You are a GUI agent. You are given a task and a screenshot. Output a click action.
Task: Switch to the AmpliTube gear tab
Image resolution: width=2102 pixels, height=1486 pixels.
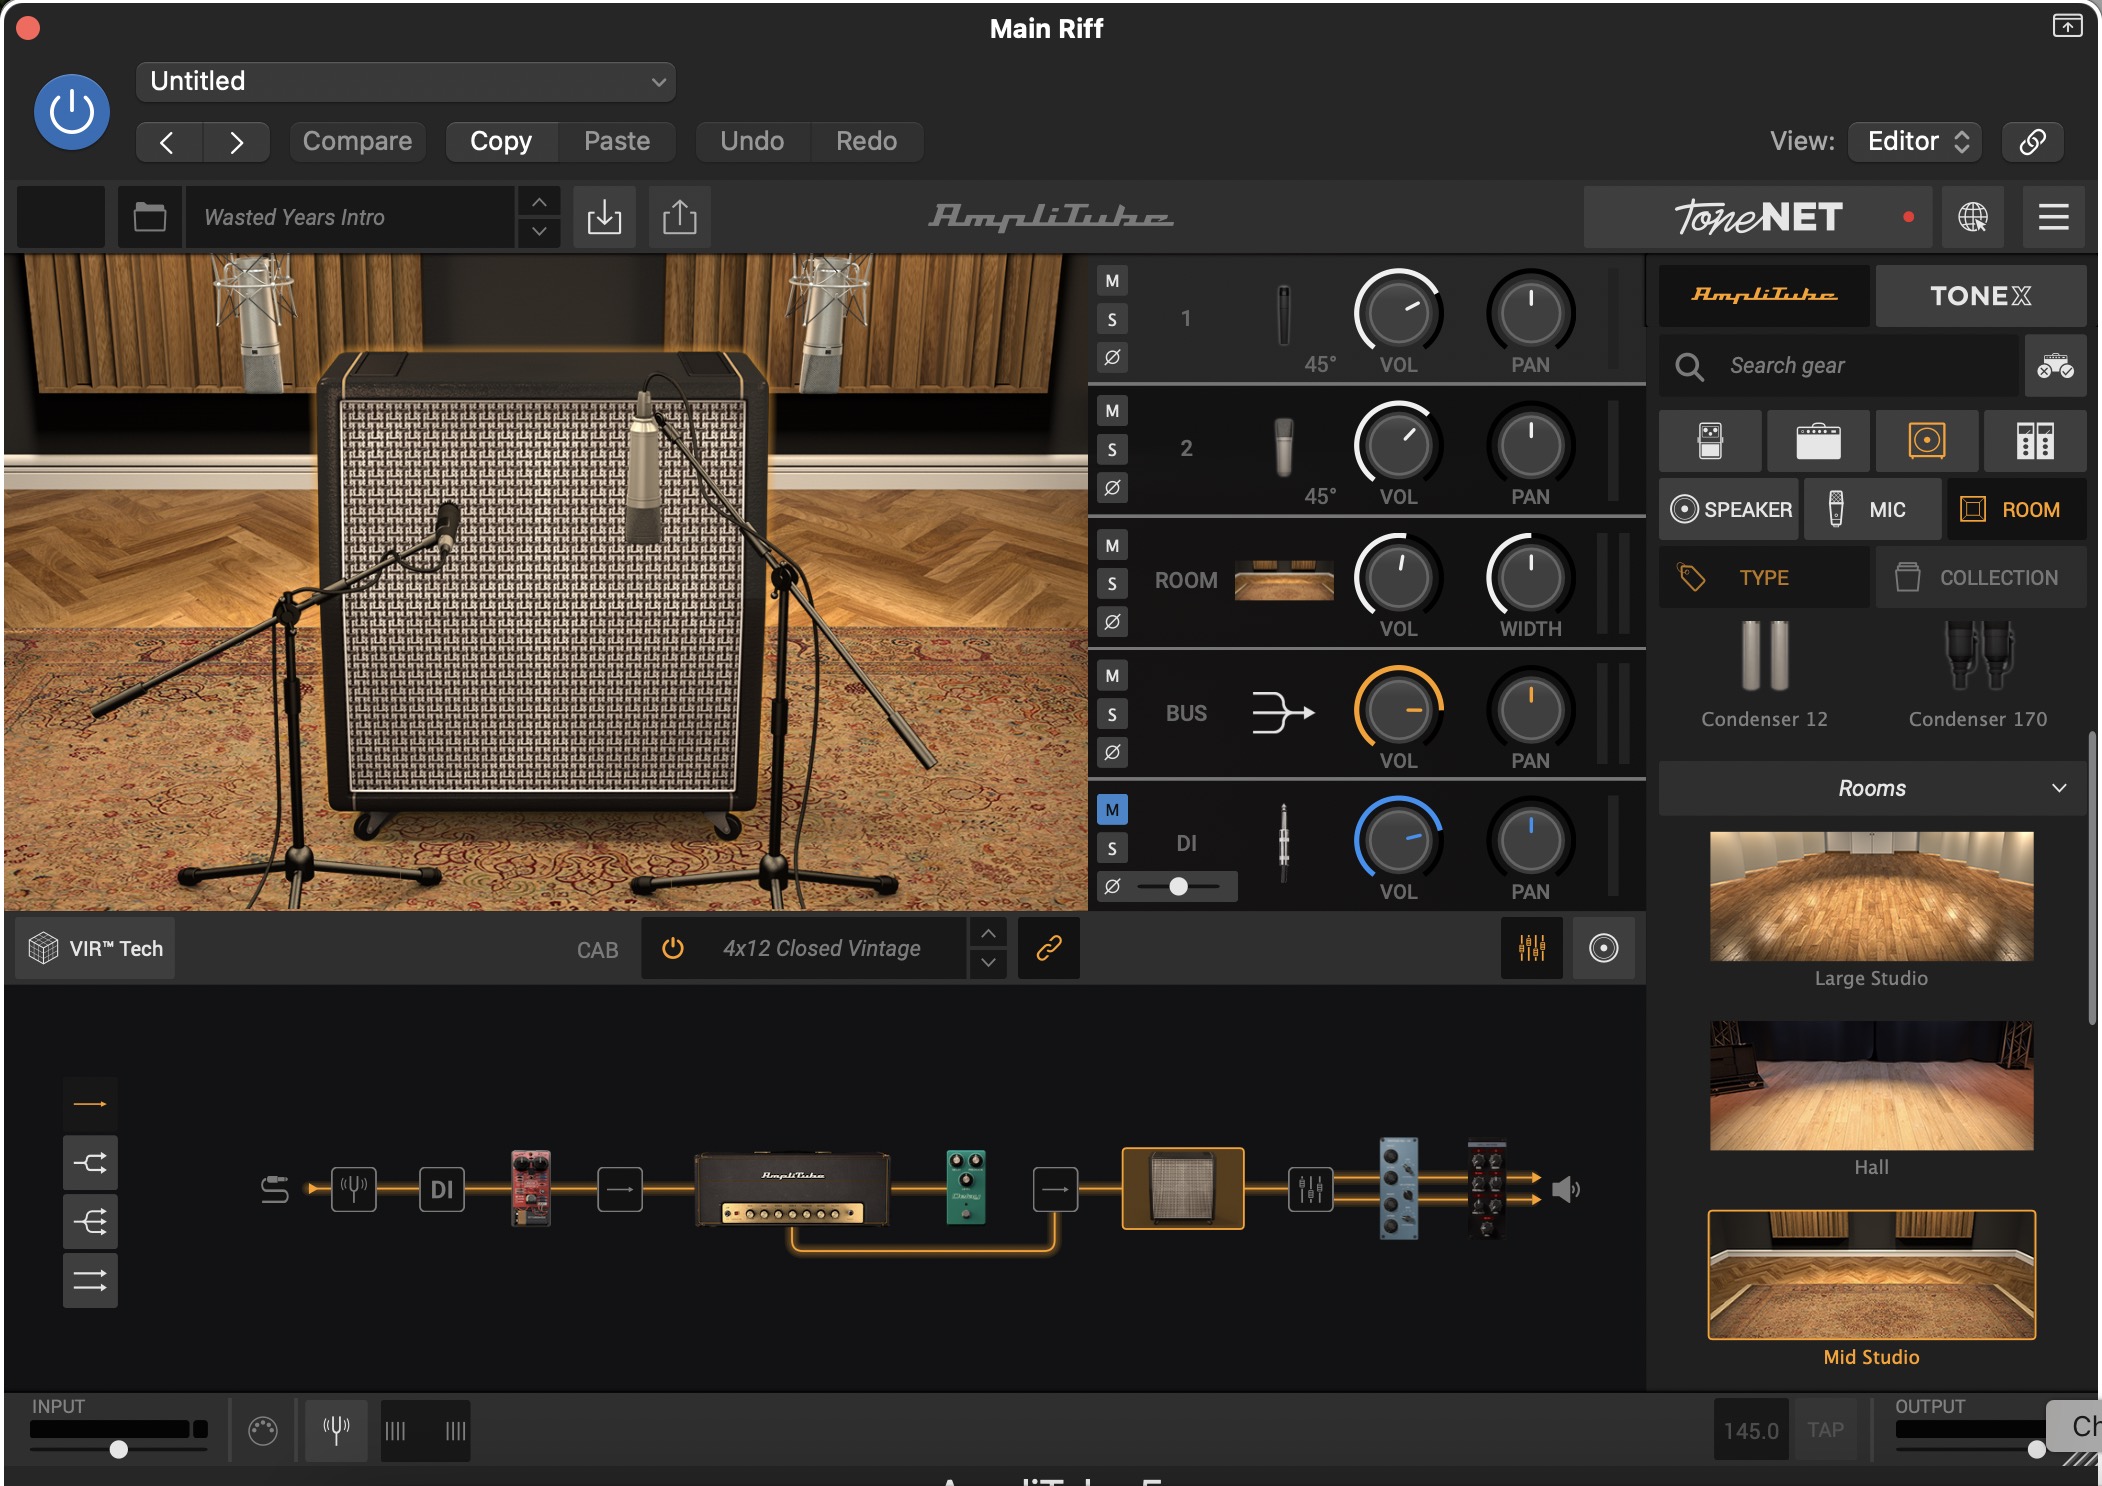point(1764,296)
